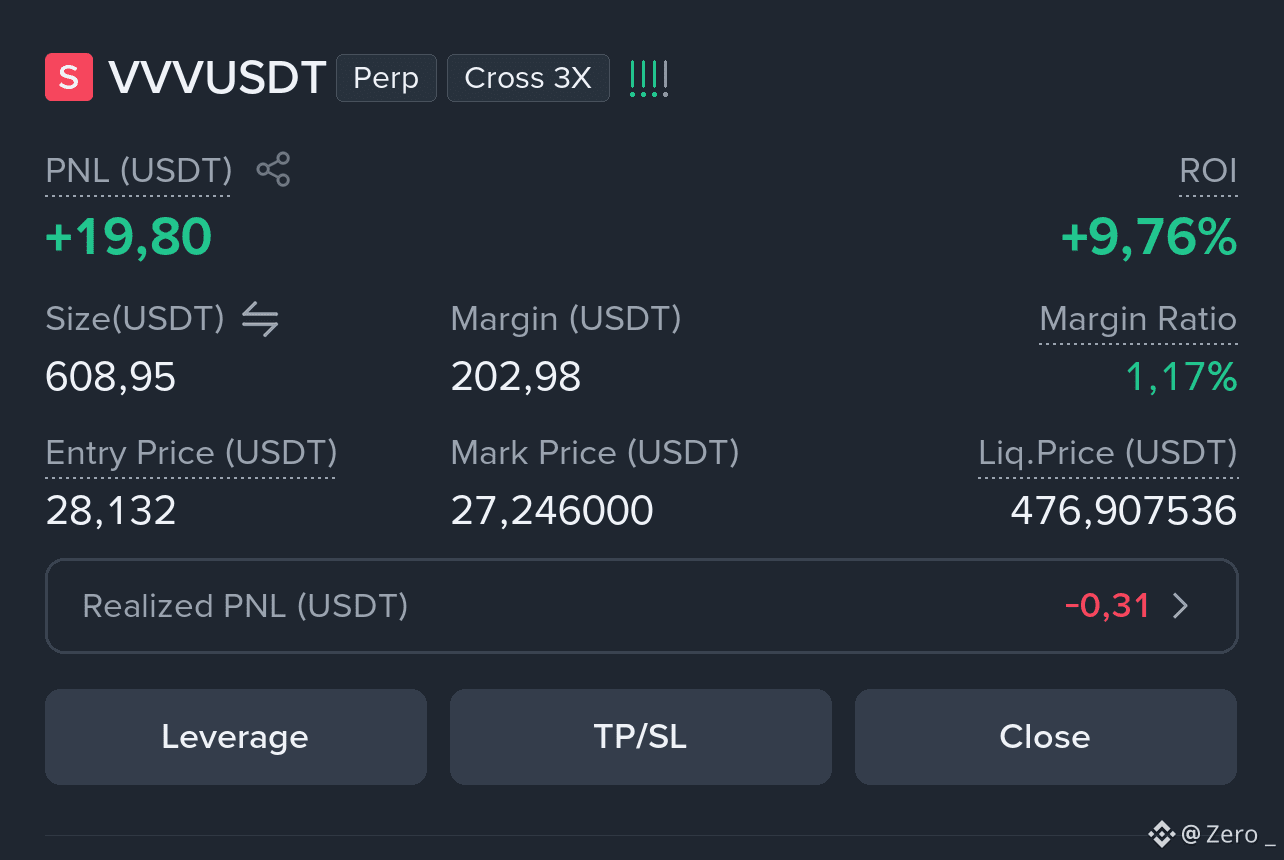Click the Perp contract type tag
Screen dimensions: 1284x860
(386, 78)
